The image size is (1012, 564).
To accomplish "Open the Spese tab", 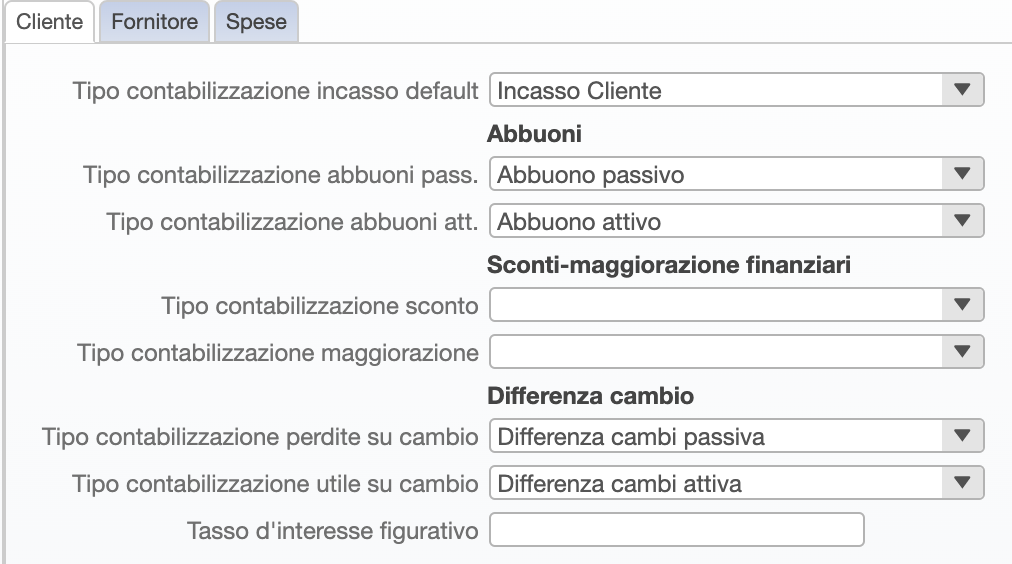I will [x=256, y=22].
